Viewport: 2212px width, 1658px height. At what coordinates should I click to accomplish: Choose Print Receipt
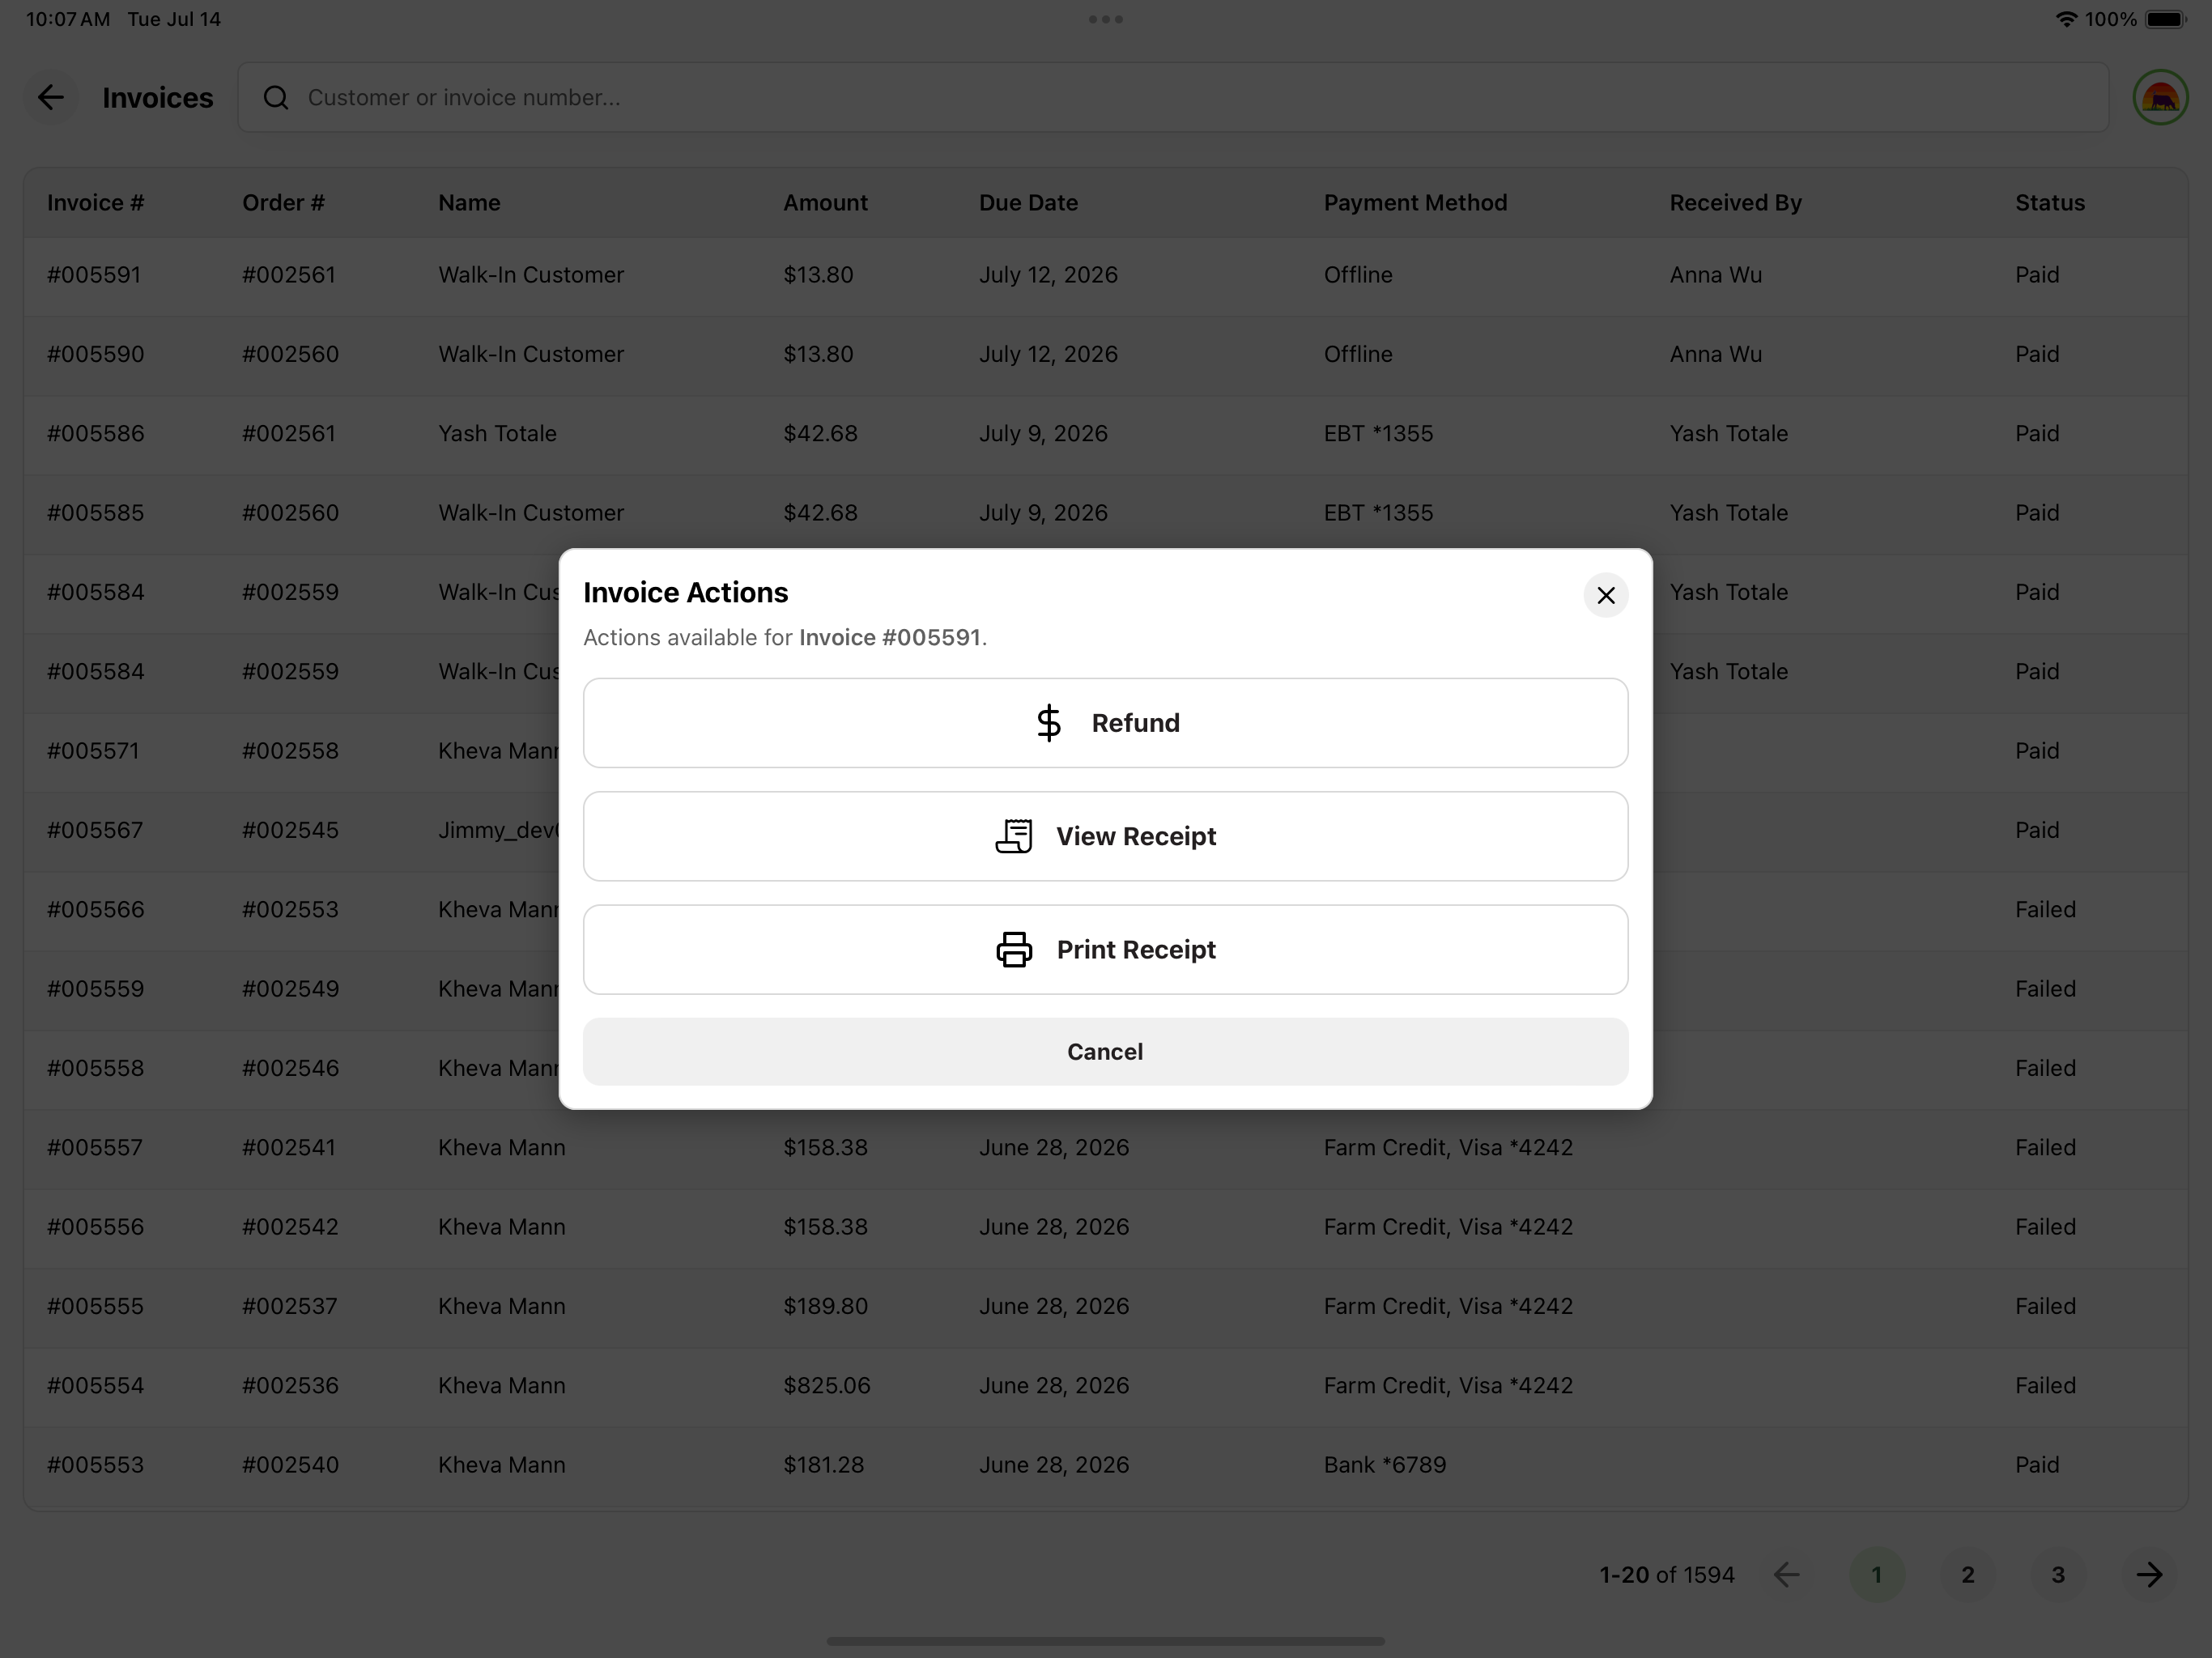click(x=1105, y=949)
